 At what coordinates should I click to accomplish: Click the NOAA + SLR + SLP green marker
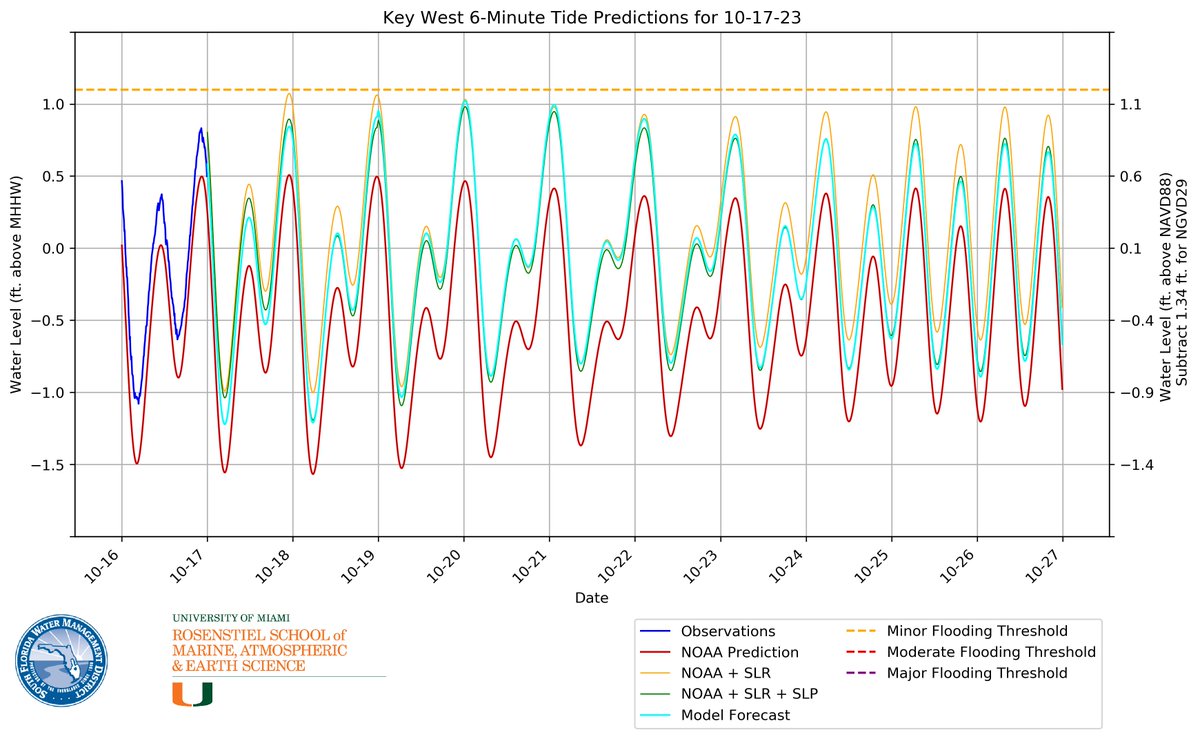tap(654, 693)
